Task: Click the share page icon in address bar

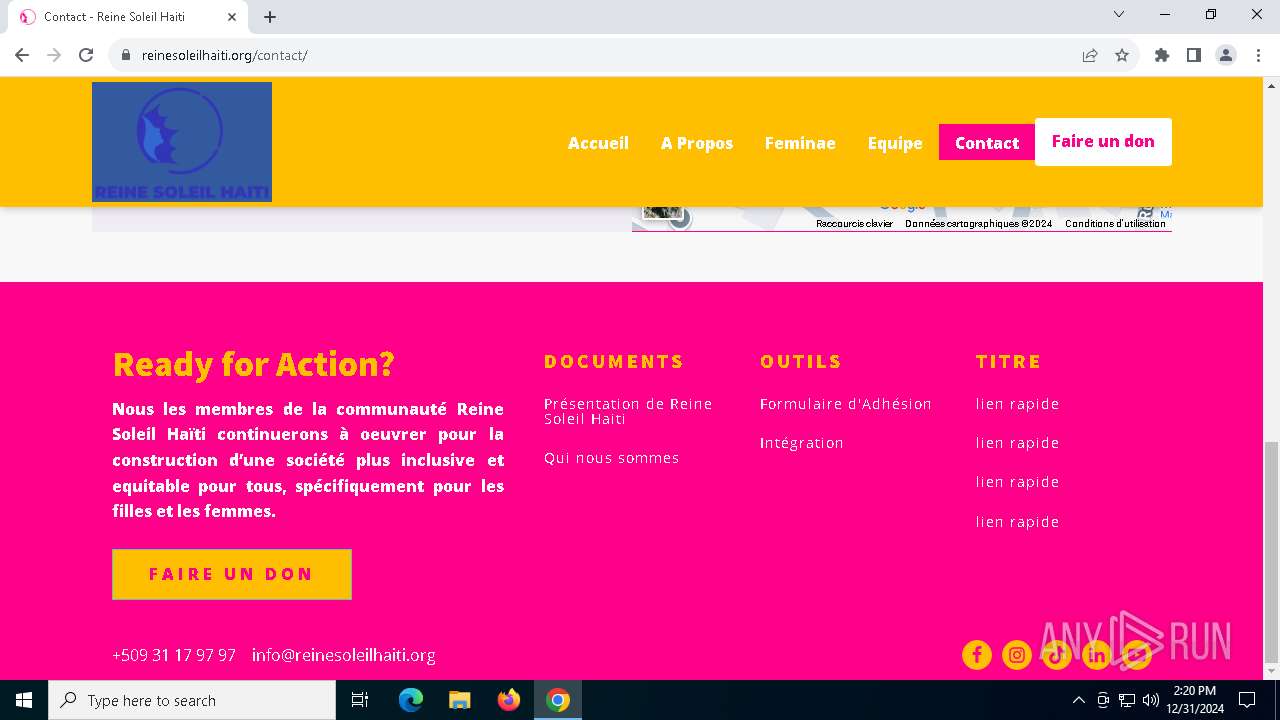Action: (x=1090, y=55)
